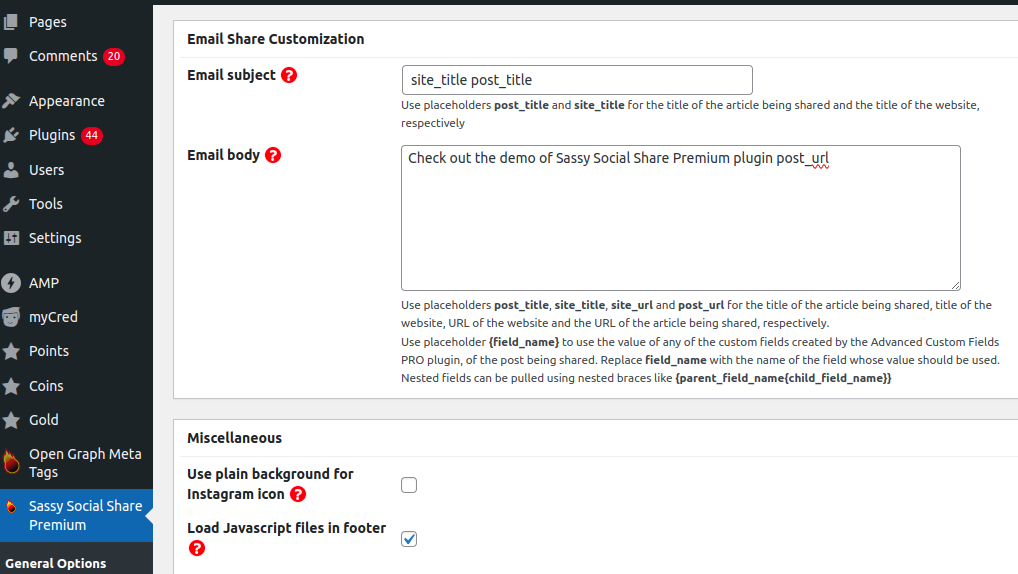Select General Options submenu link

pyautogui.click(x=56, y=563)
